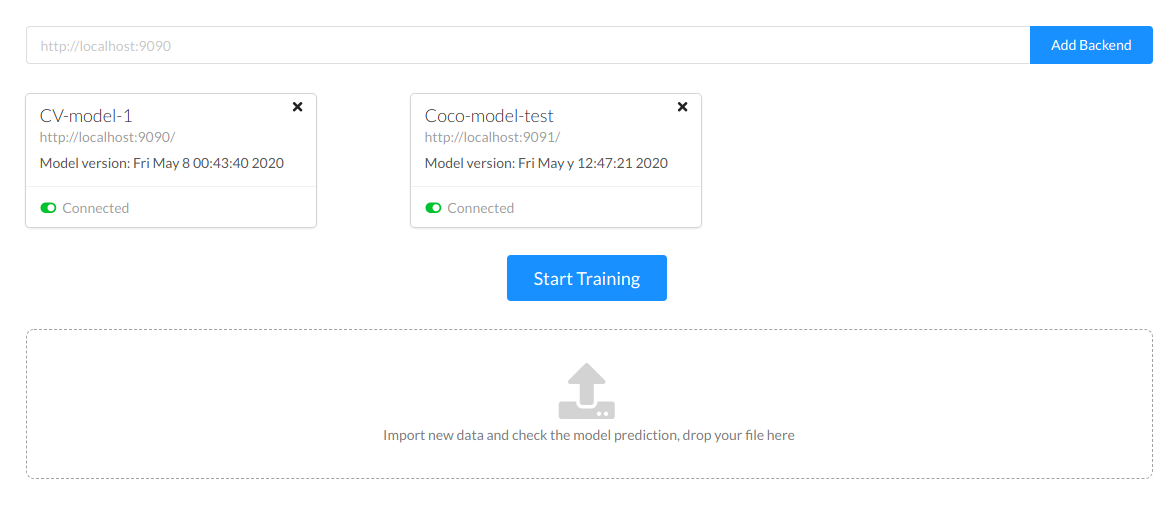
Task: Click blank space inside the Coco-model-test card footer
Action: [x=615, y=208]
